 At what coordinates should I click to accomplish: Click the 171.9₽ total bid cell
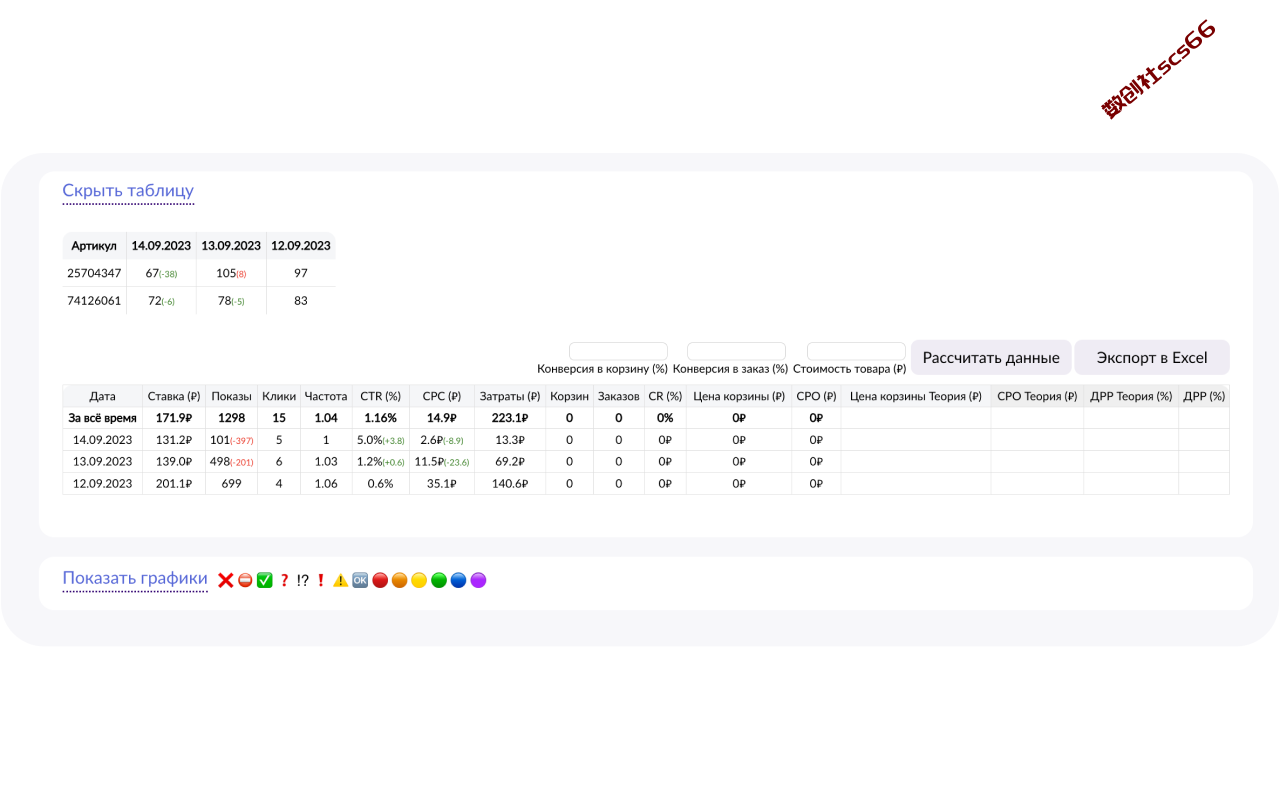coord(174,418)
